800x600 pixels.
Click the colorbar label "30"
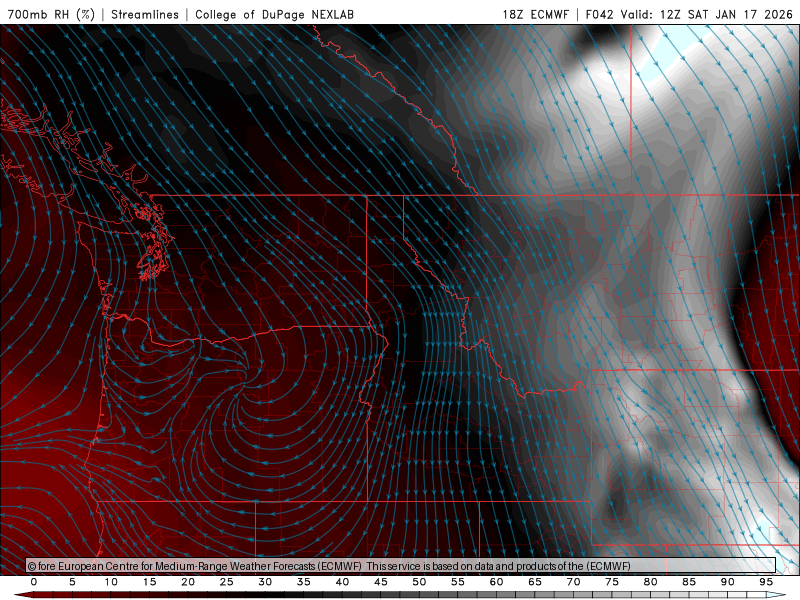(x=265, y=582)
